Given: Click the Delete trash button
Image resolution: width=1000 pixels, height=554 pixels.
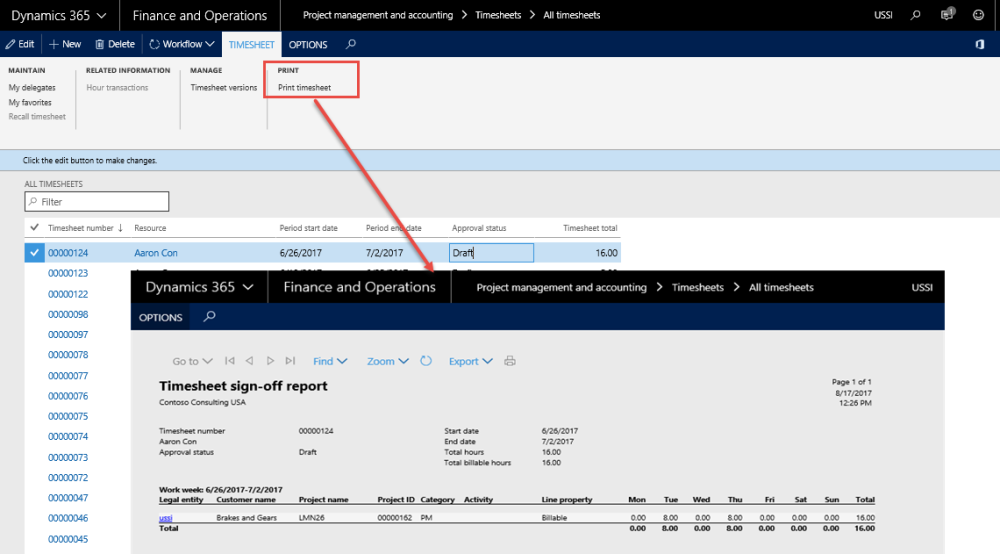Looking at the screenshot, I should pos(115,44).
